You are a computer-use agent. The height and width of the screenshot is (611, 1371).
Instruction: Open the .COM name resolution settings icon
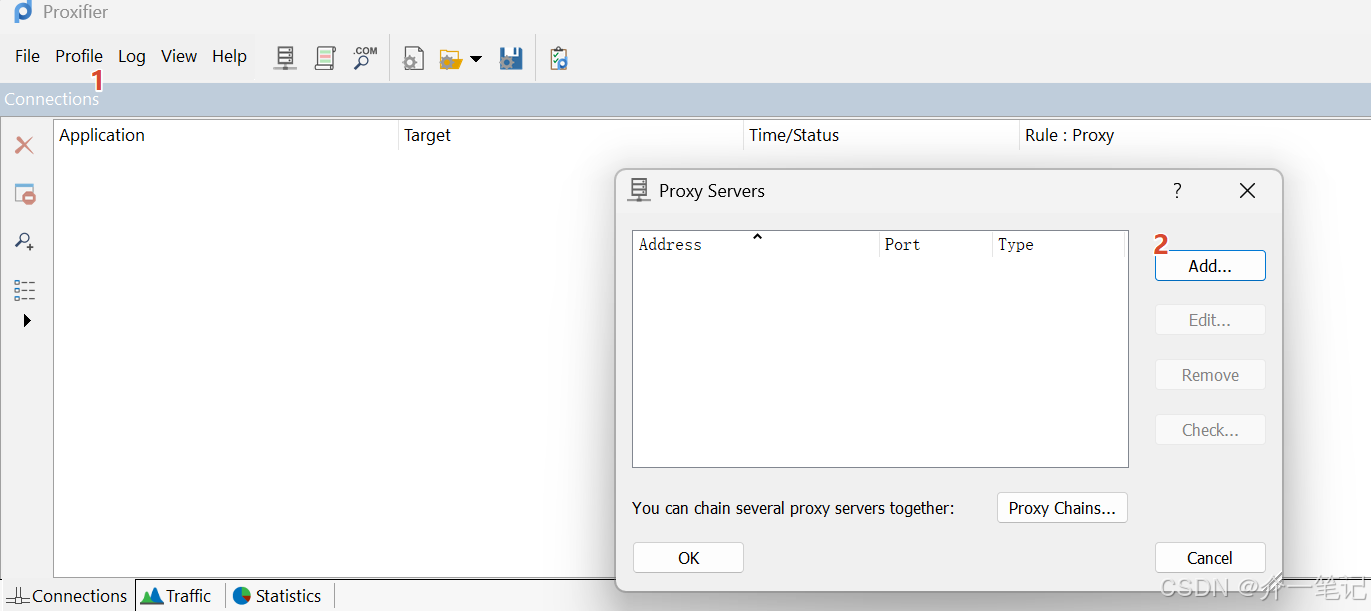click(x=364, y=58)
